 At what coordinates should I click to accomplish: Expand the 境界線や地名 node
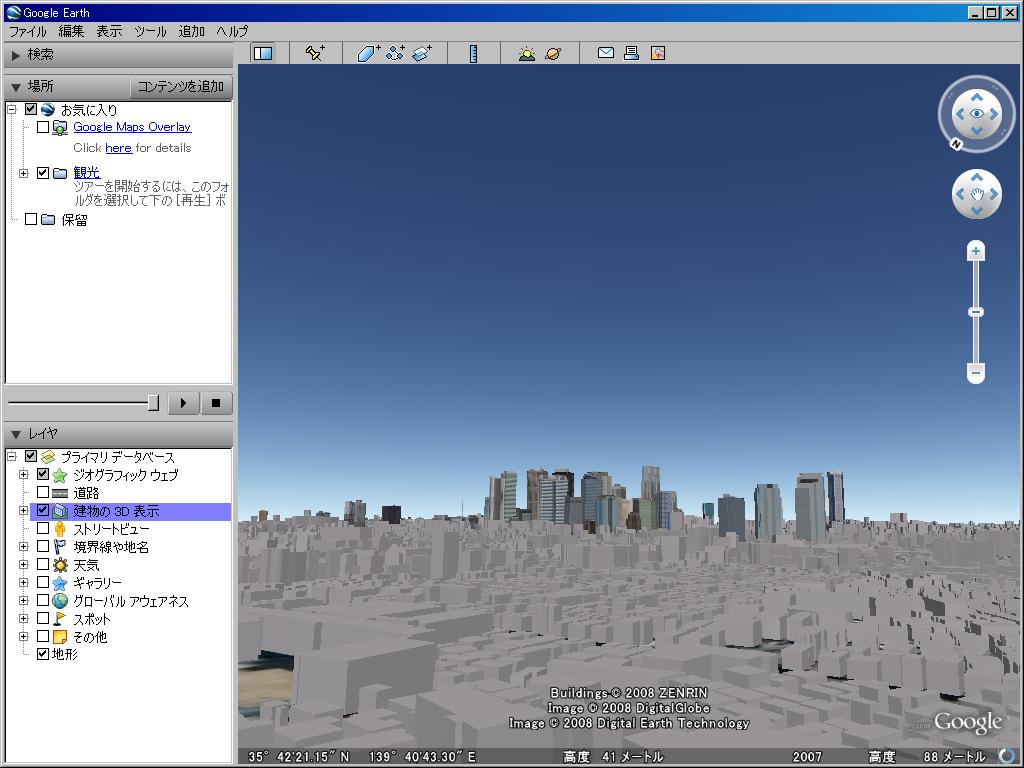click(x=24, y=547)
